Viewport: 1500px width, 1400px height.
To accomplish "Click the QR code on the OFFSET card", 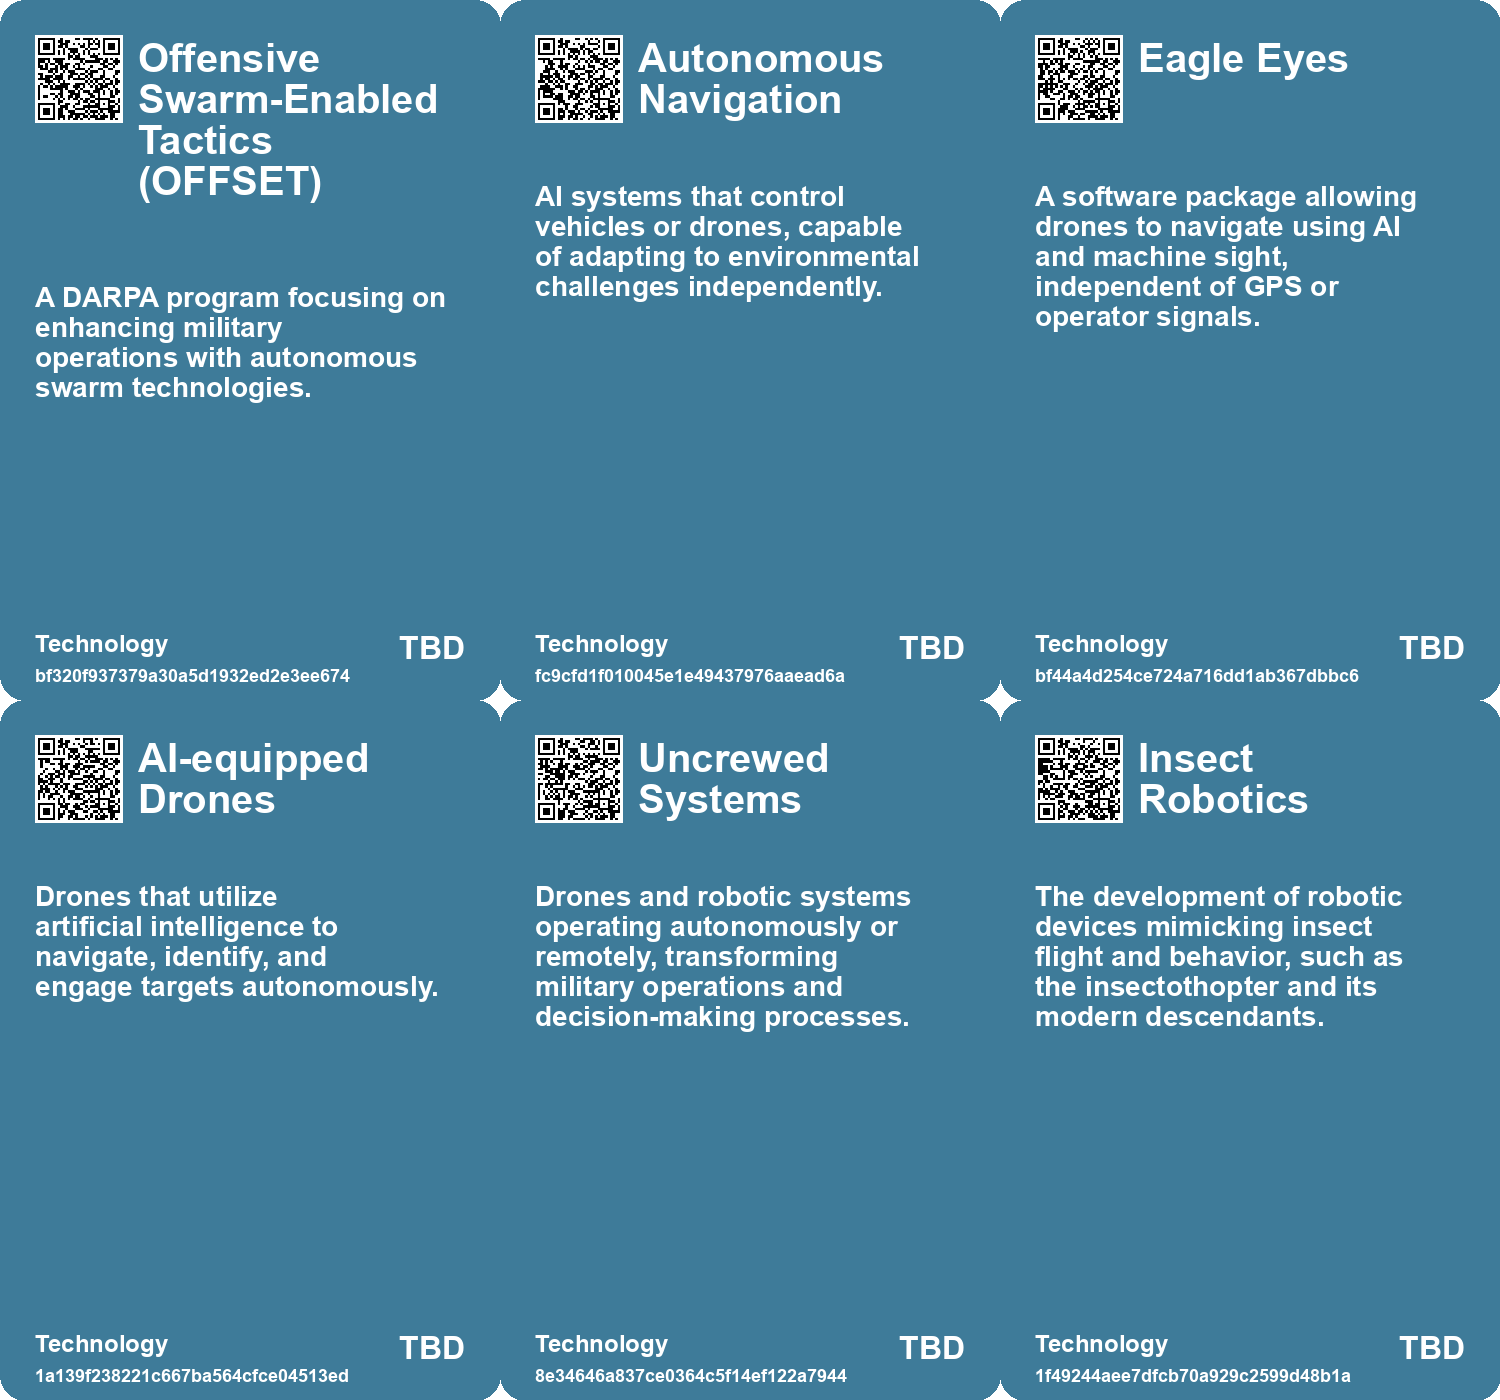I will point(79,79).
